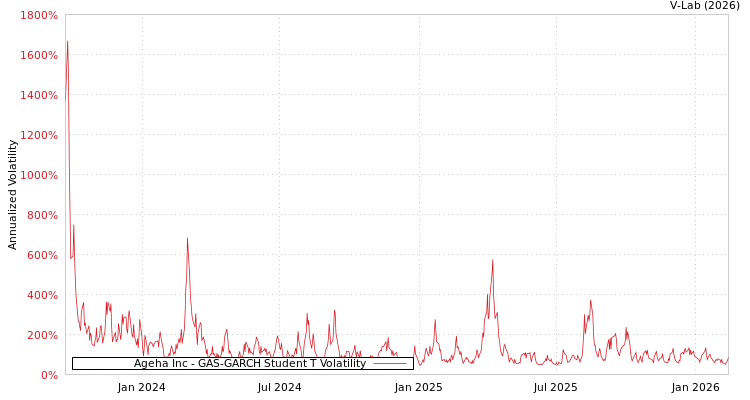Click the 800% y-axis label
This screenshot has width=750, height=400.
42,215
